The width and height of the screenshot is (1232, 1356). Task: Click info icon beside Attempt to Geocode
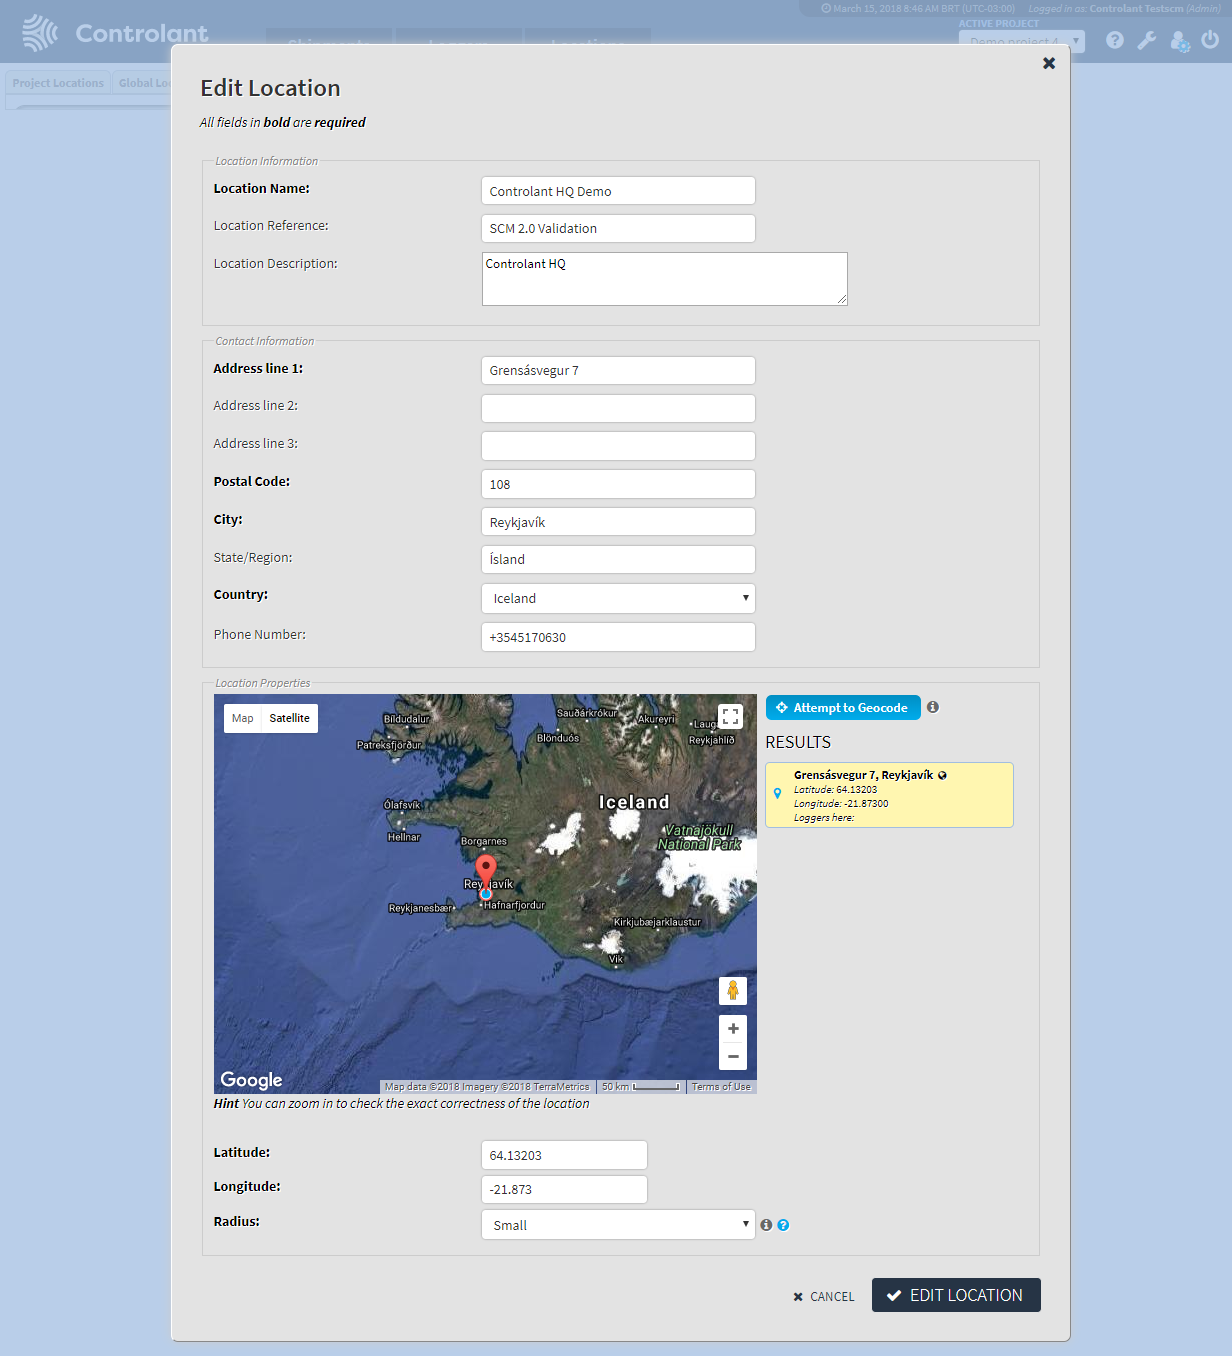pos(933,707)
